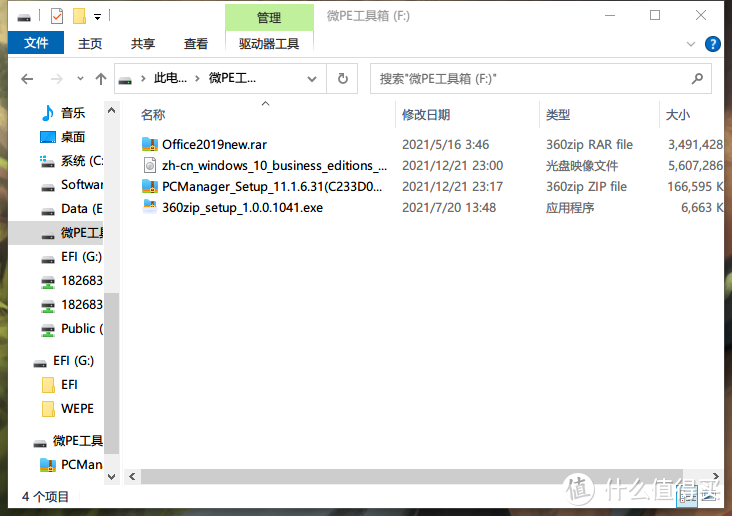Click the file list horizontal scrollbar
This screenshot has height=516, width=732.
point(412,476)
